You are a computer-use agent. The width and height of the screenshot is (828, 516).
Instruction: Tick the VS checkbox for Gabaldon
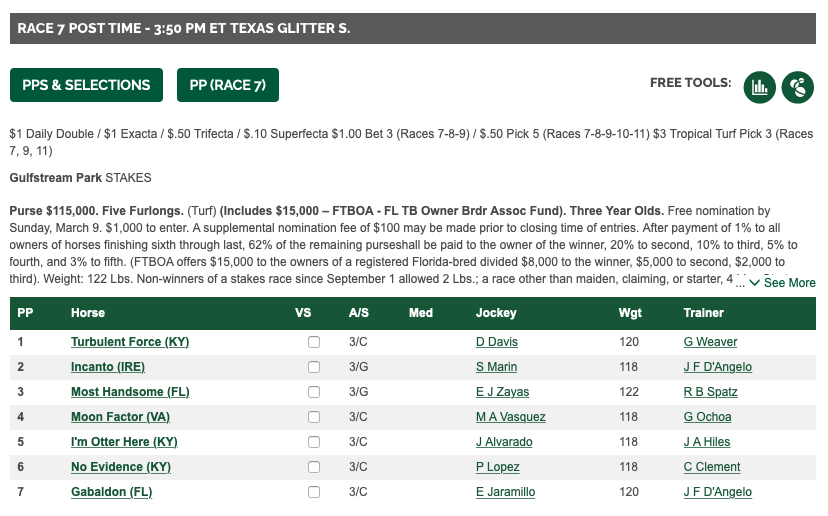click(314, 492)
